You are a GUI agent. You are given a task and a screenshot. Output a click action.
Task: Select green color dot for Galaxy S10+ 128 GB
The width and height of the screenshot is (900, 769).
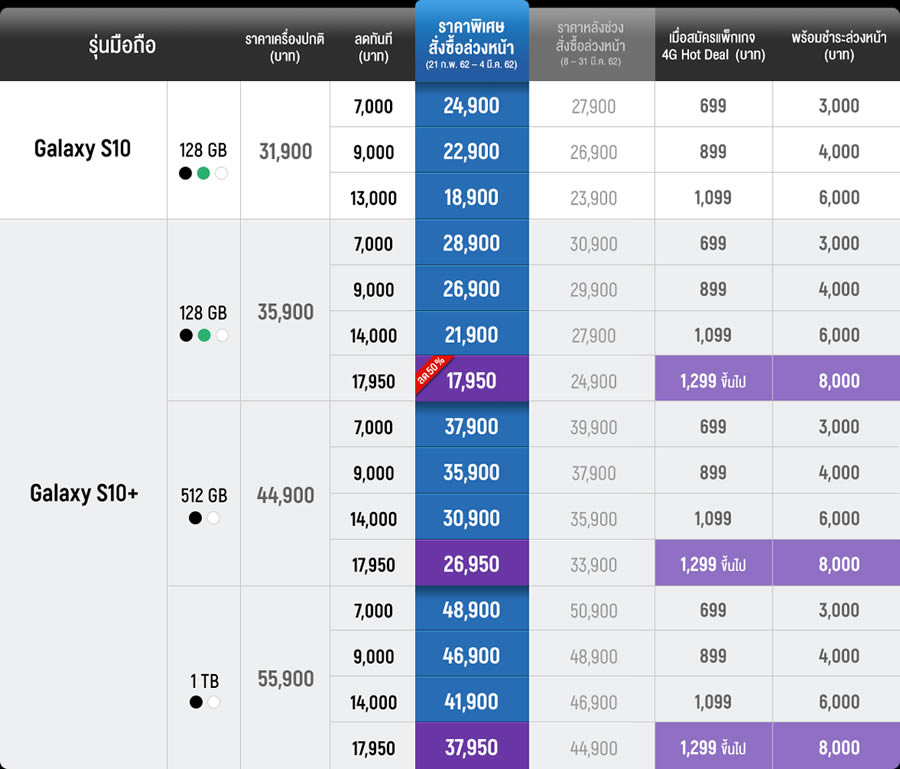pyautogui.click(x=203, y=335)
